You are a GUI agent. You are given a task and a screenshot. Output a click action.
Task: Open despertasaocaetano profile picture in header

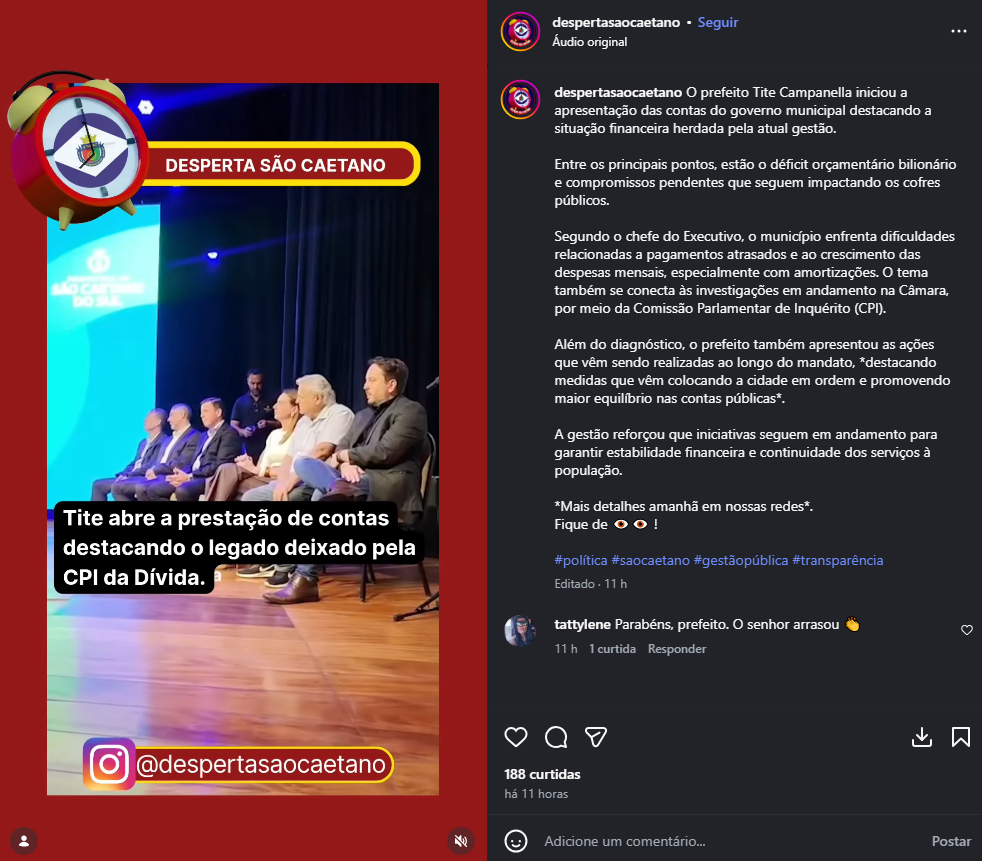tap(520, 31)
